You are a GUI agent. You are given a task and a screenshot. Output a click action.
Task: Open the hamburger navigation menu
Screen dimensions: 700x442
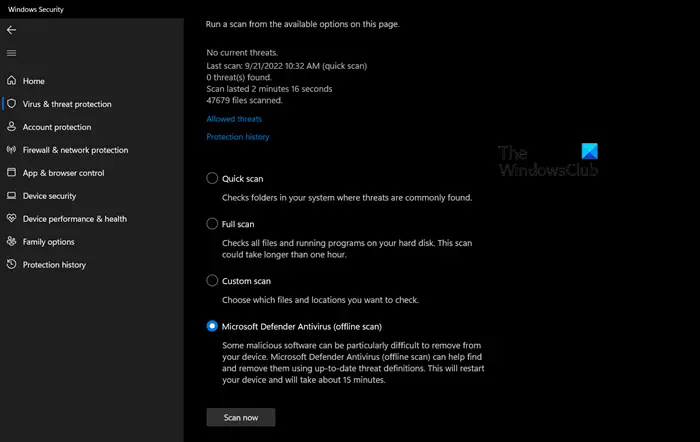(x=12, y=53)
